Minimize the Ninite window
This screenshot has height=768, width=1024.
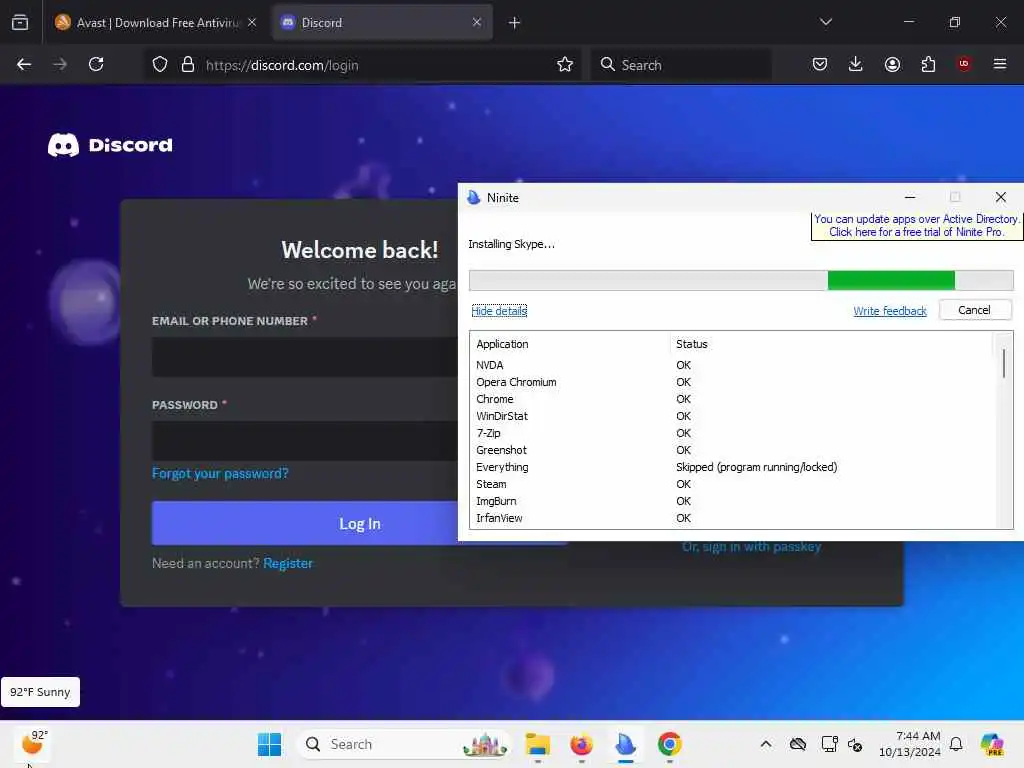(x=910, y=197)
